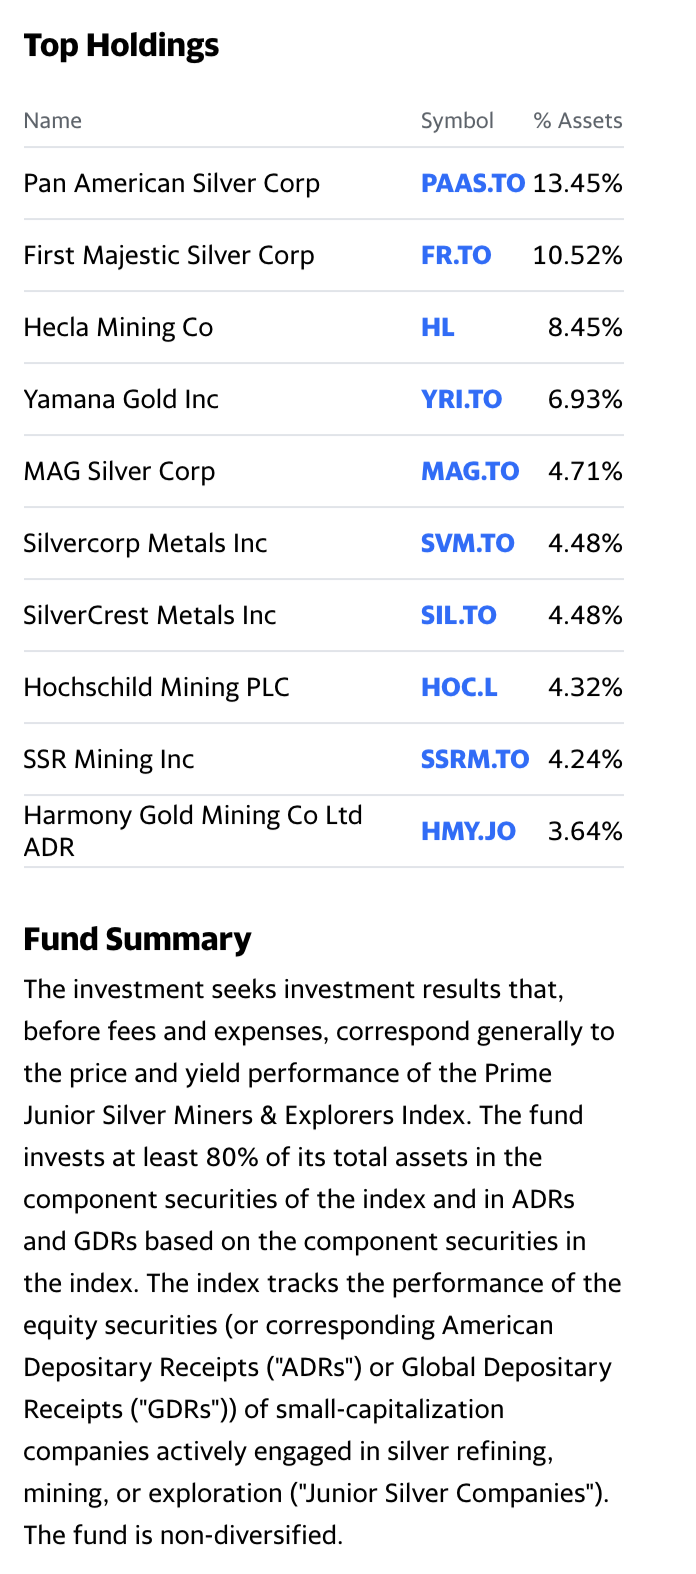Click the % Assets column header
696x1574 pixels.
[x=578, y=121]
